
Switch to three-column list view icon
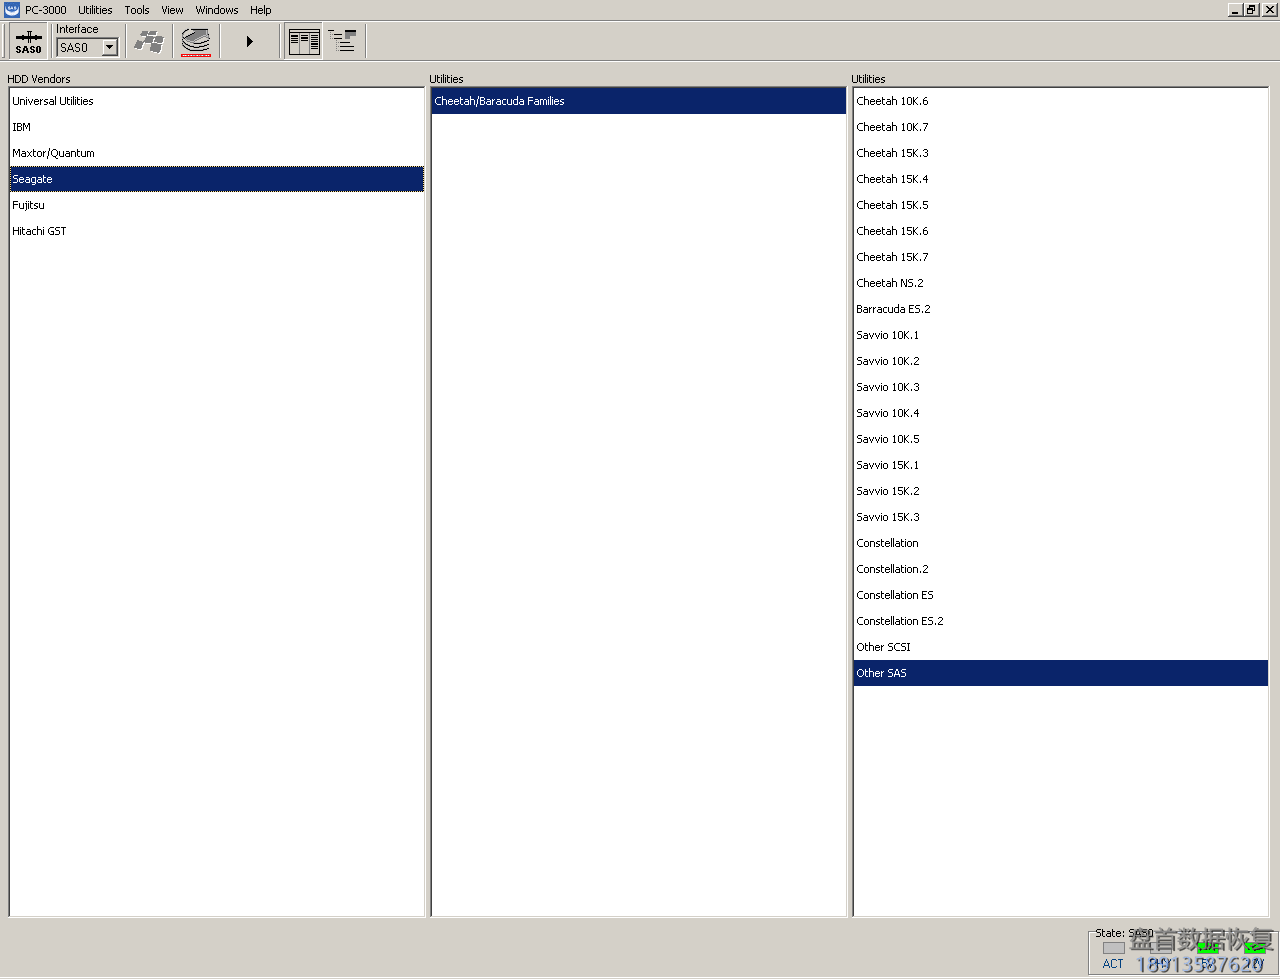point(304,42)
